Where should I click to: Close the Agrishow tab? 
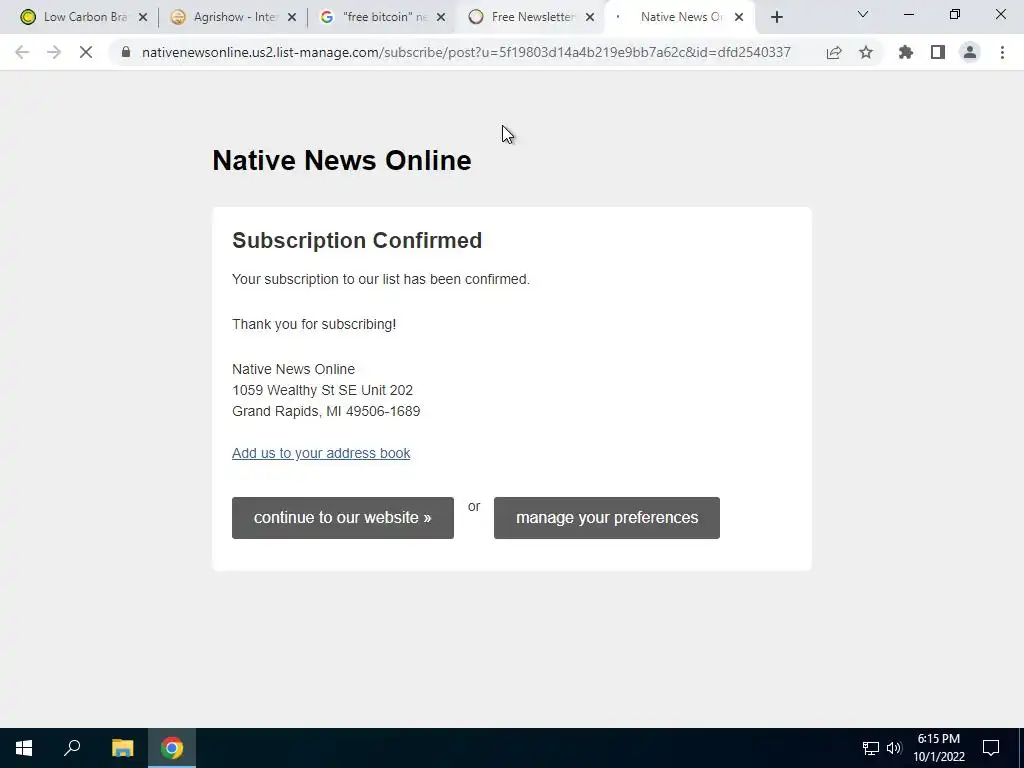(x=292, y=18)
